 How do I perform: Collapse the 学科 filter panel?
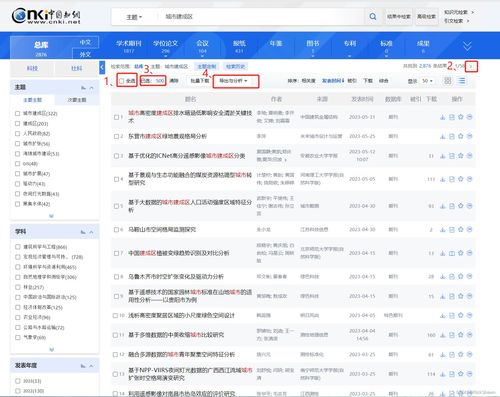tap(92, 232)
